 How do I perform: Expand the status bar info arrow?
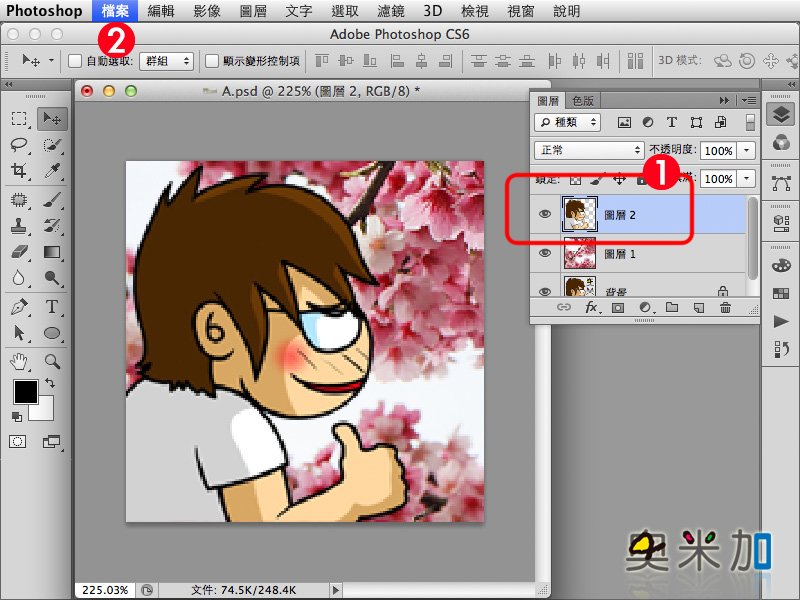pos(335,590)
